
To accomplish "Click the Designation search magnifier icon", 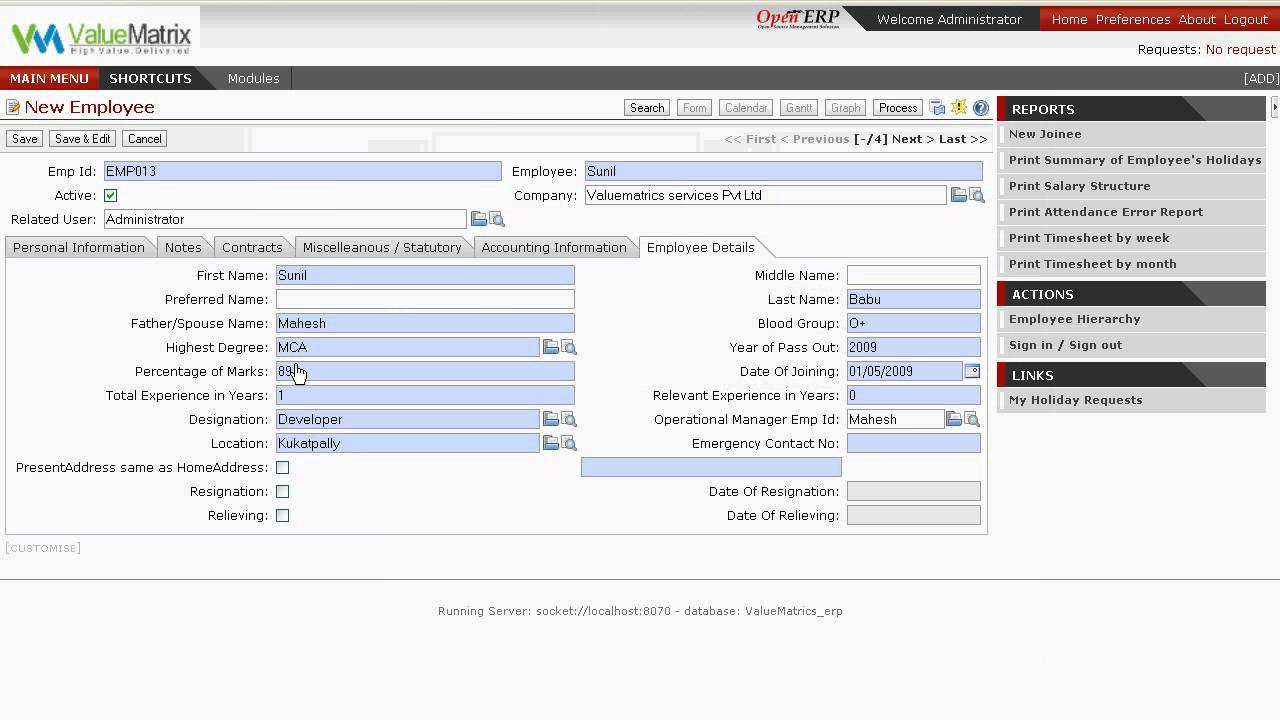I will click(x=569, y=419).
